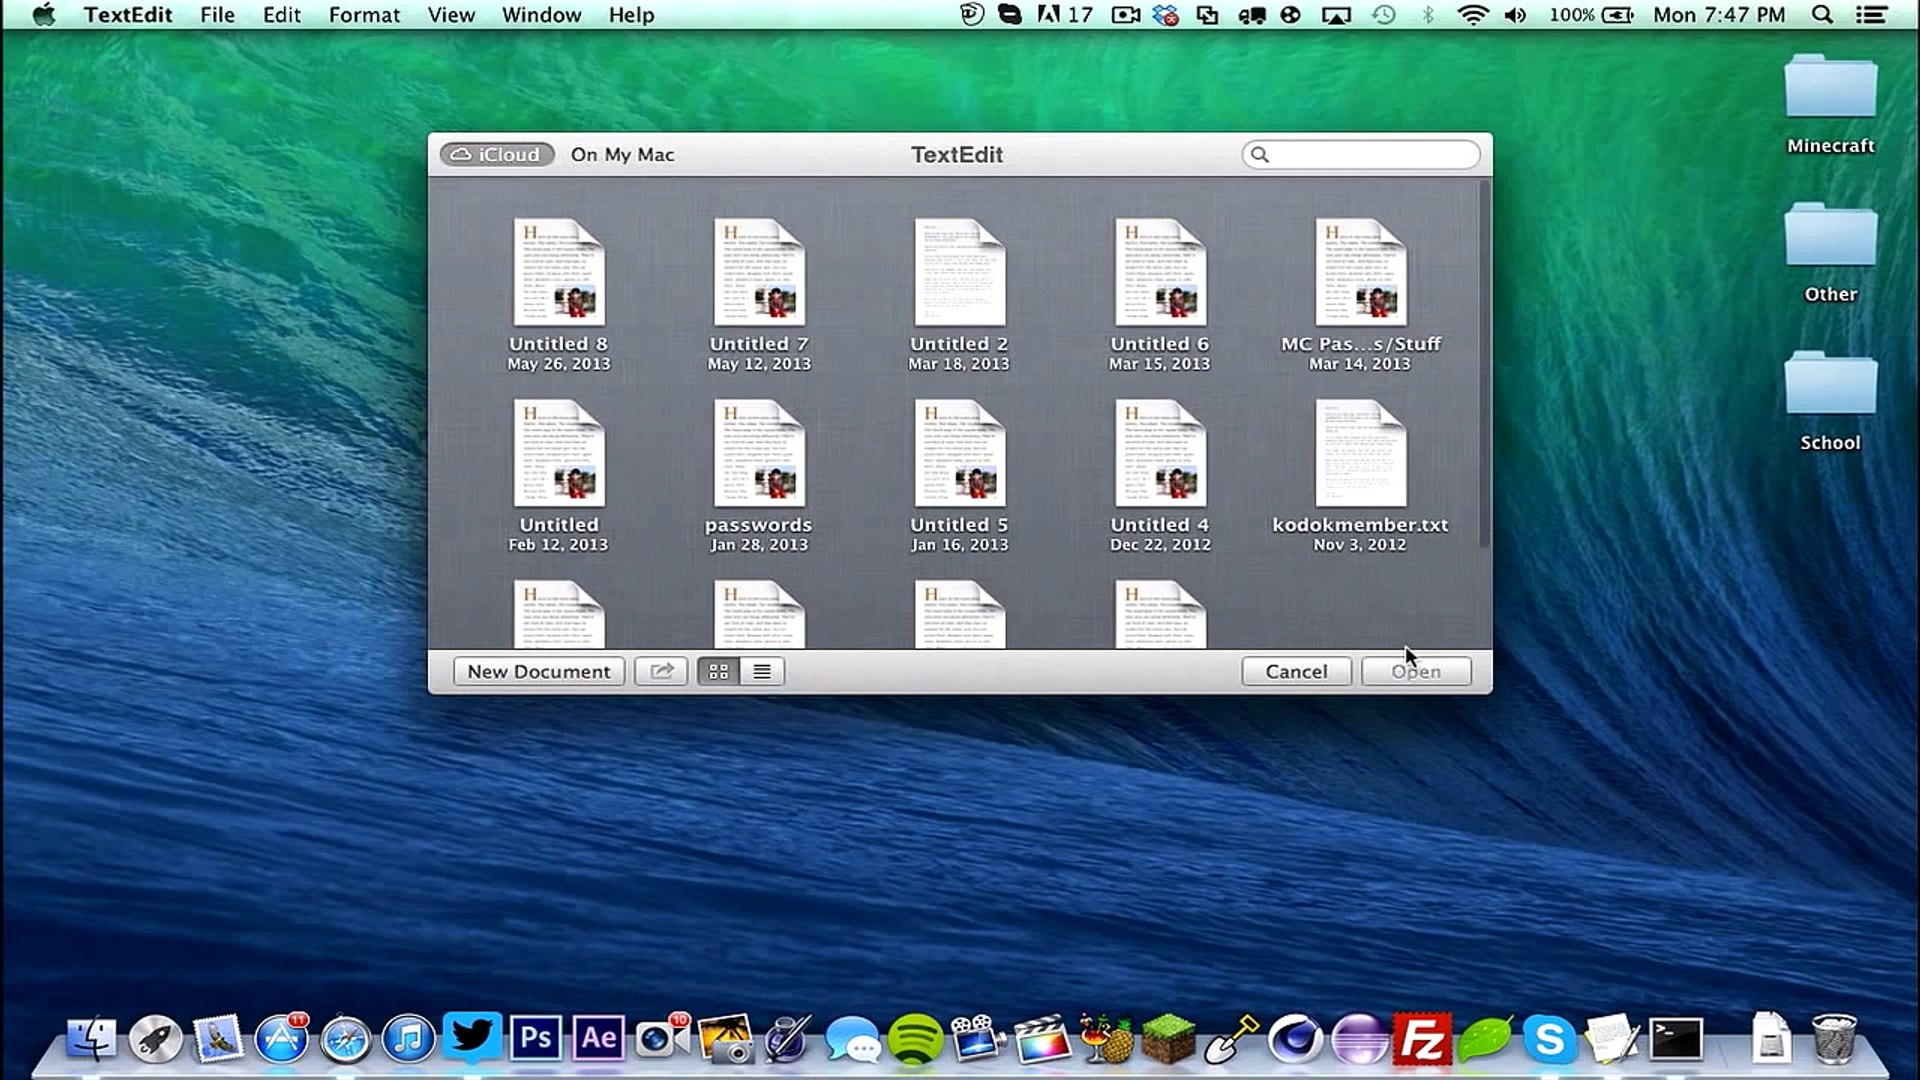This screenshot has width=1920, height=1080.
Task: Click the document browser scrollbar
Action: [x=1484, y=365]
